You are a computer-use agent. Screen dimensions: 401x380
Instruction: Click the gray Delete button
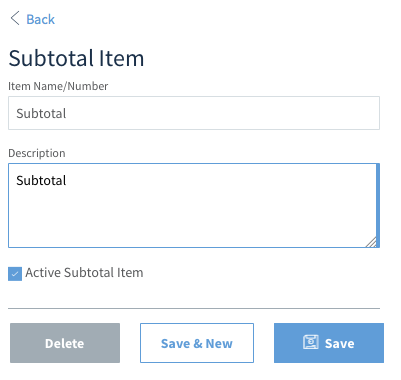(x=65, y=343)
